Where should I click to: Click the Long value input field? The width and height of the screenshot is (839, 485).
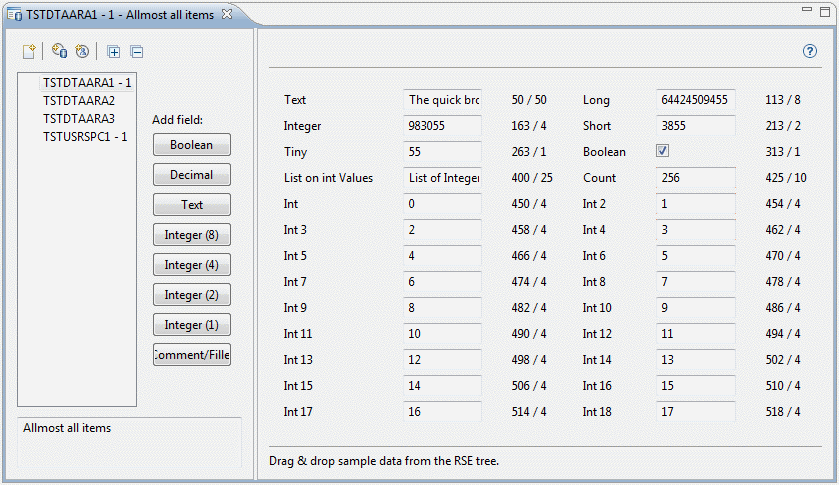click(696, 100)
